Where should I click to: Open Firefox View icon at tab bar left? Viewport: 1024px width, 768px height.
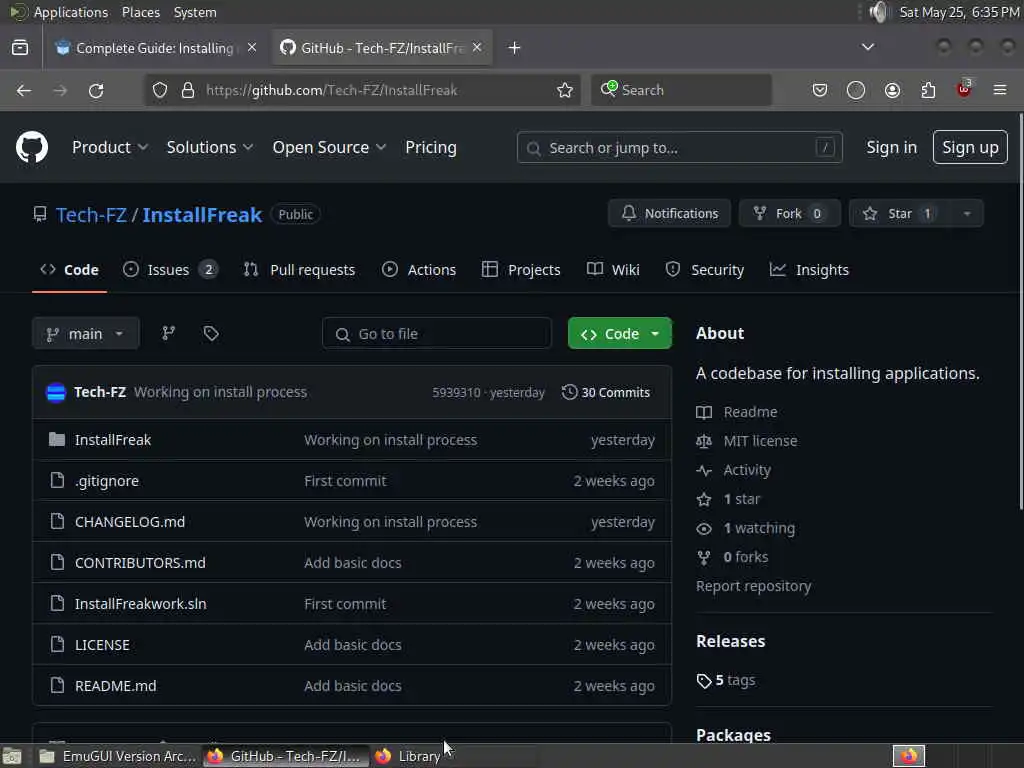[x=20, y=48]
